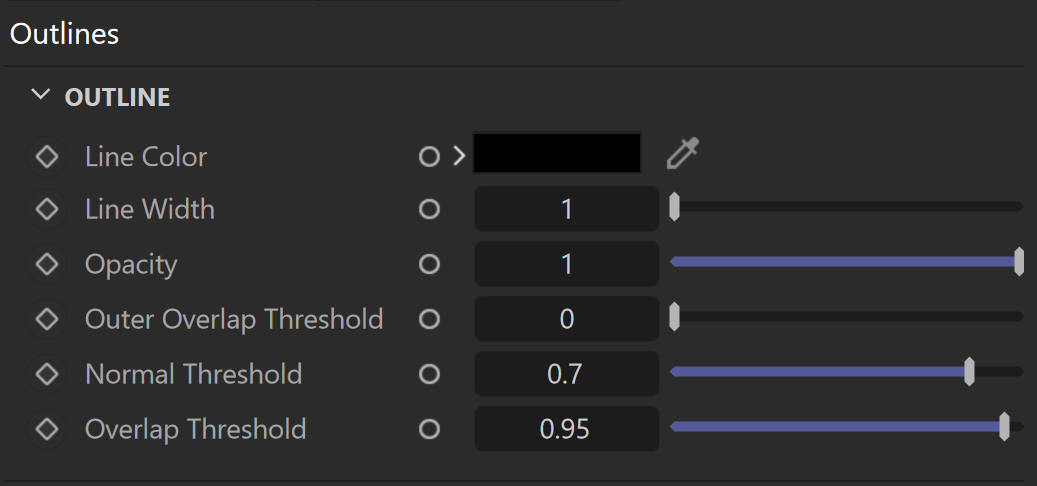Click the keyframe diamond for Line Color
1037x486 pixels.
pos(47,157)
